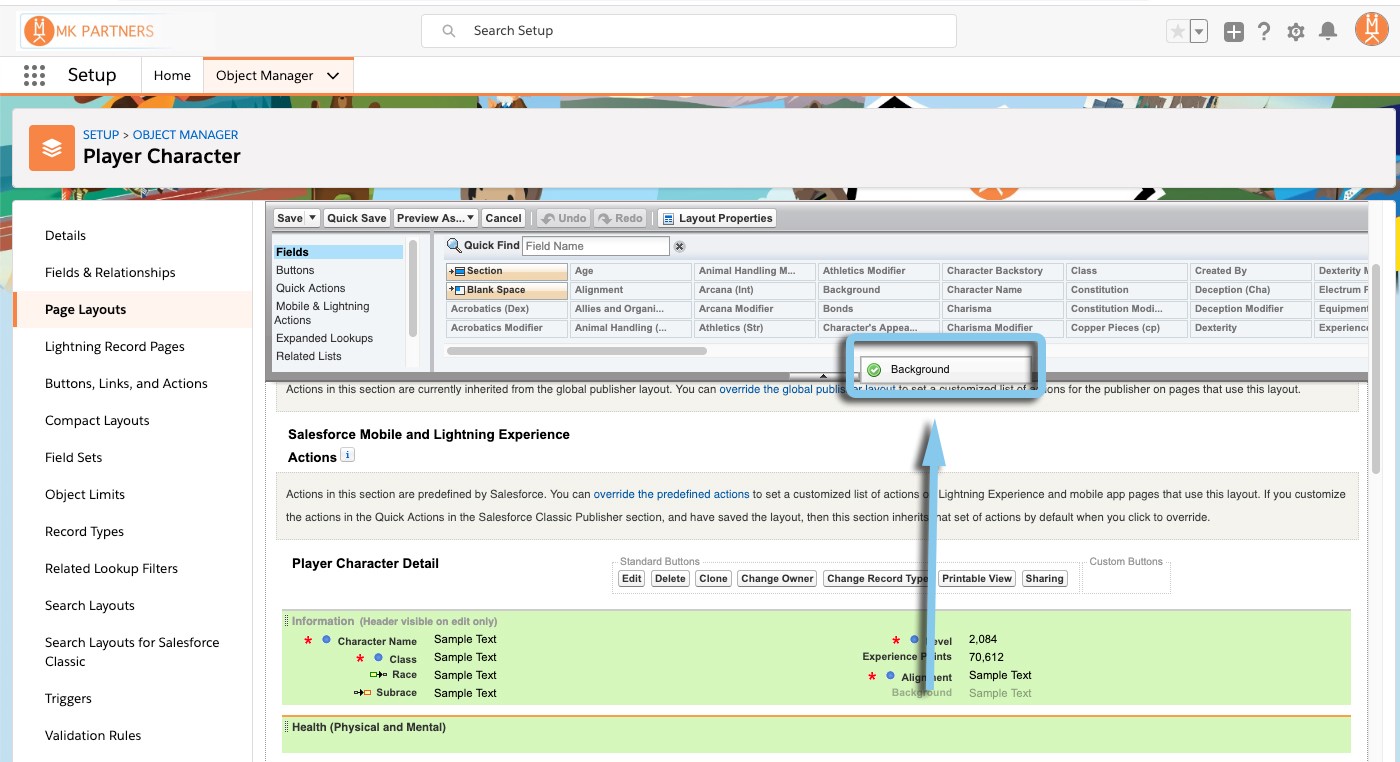1400x762 pixels.
Task: Click the Layout Properties icon button
Action: pyautogui.click(x=716, y=218)
